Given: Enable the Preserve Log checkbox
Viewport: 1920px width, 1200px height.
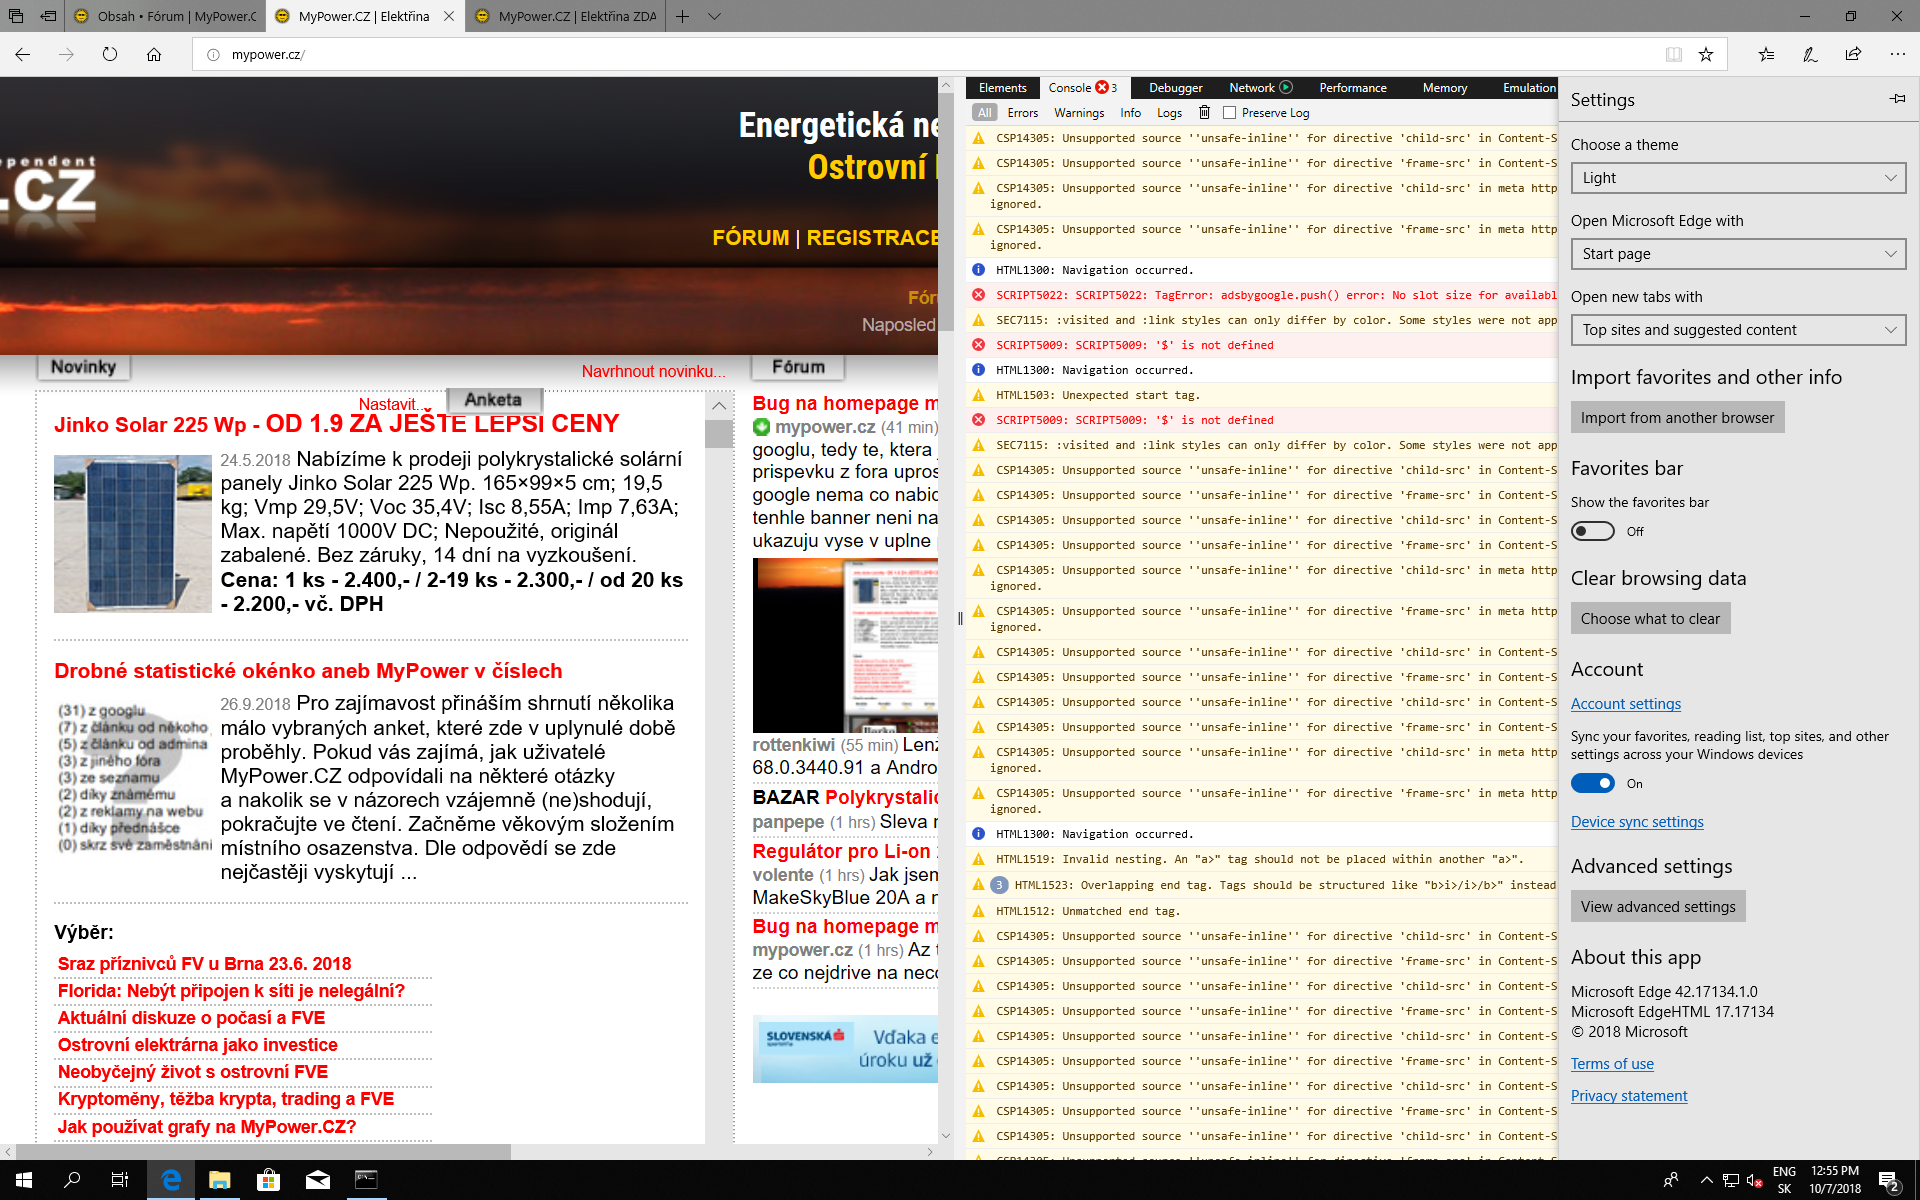Looking at the screenshot, I should tap(1230, 113).
